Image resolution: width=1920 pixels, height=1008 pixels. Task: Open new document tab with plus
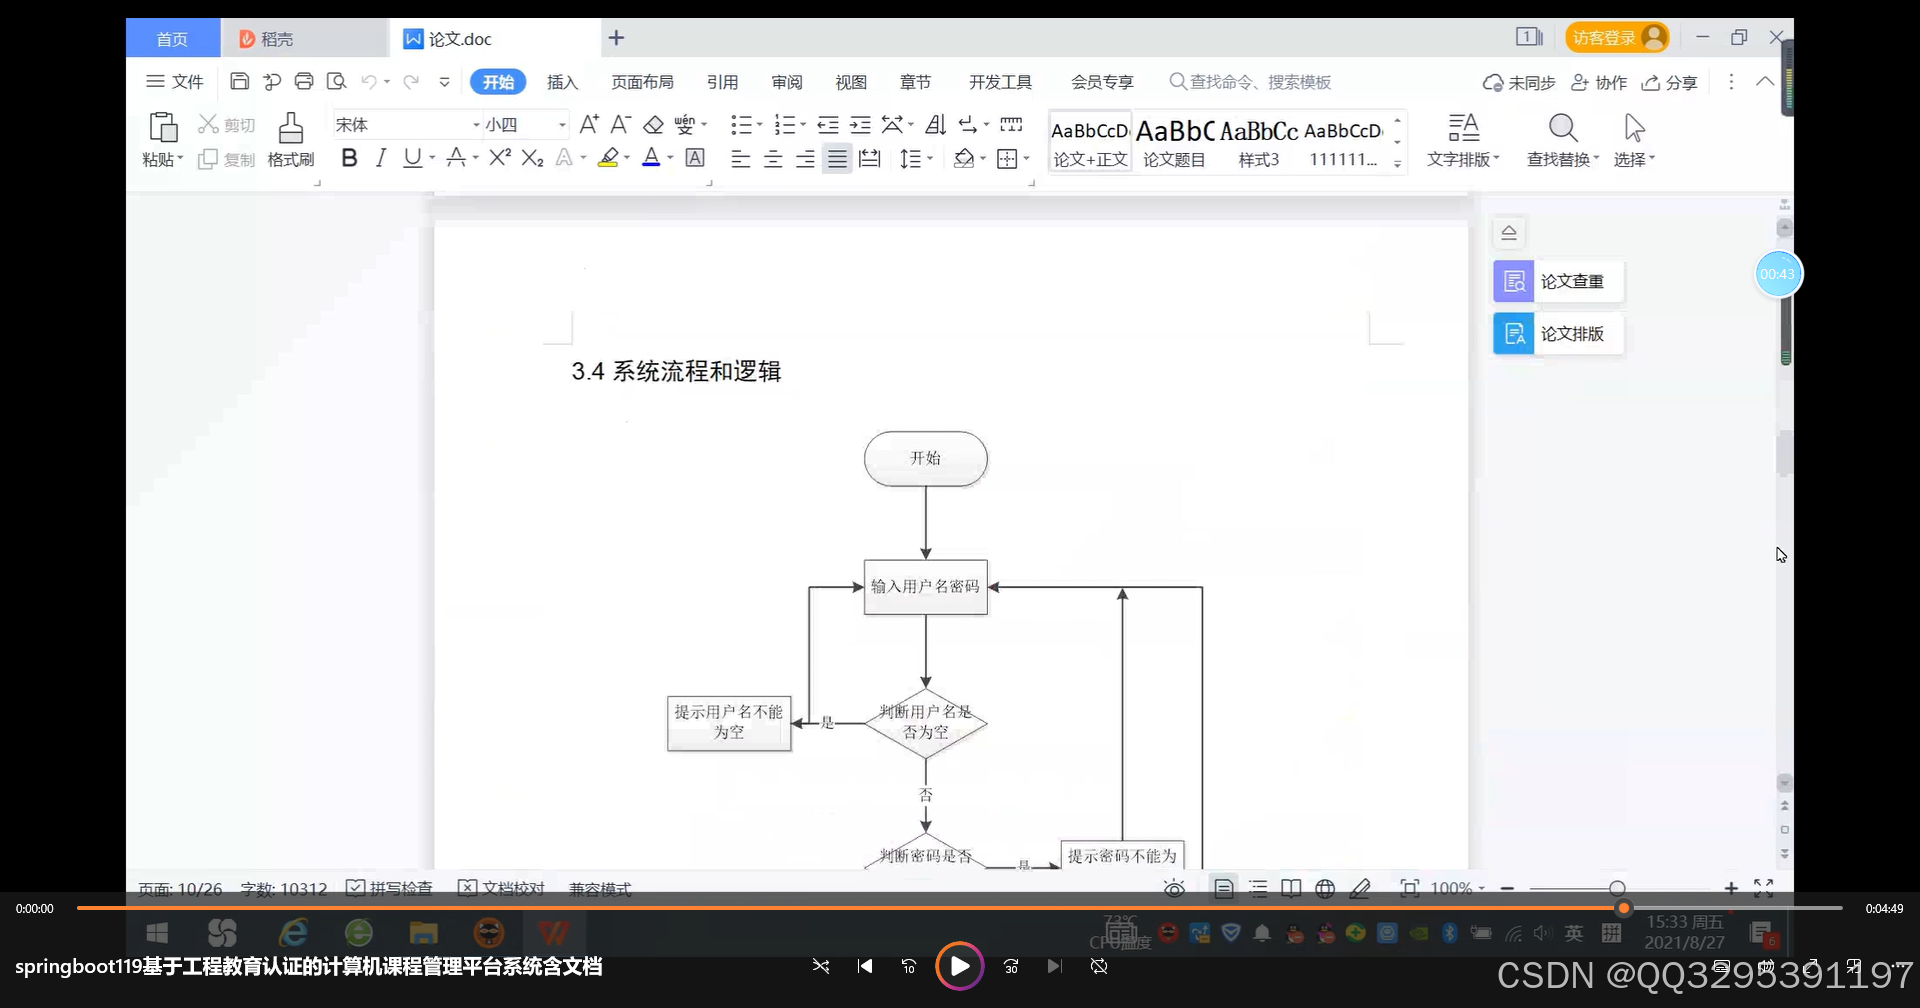pyautogui.click(x=617, y=38)
